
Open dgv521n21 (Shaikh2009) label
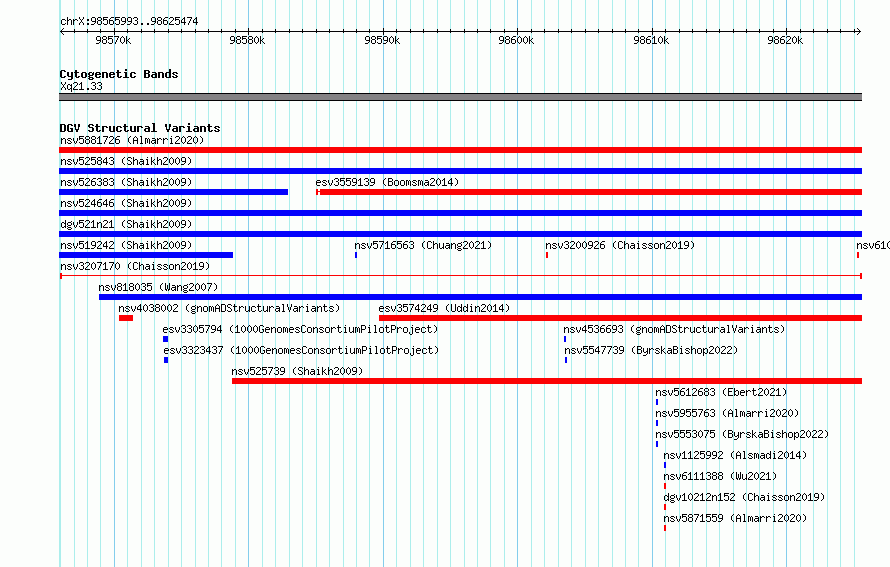click(x=126, y=224)
